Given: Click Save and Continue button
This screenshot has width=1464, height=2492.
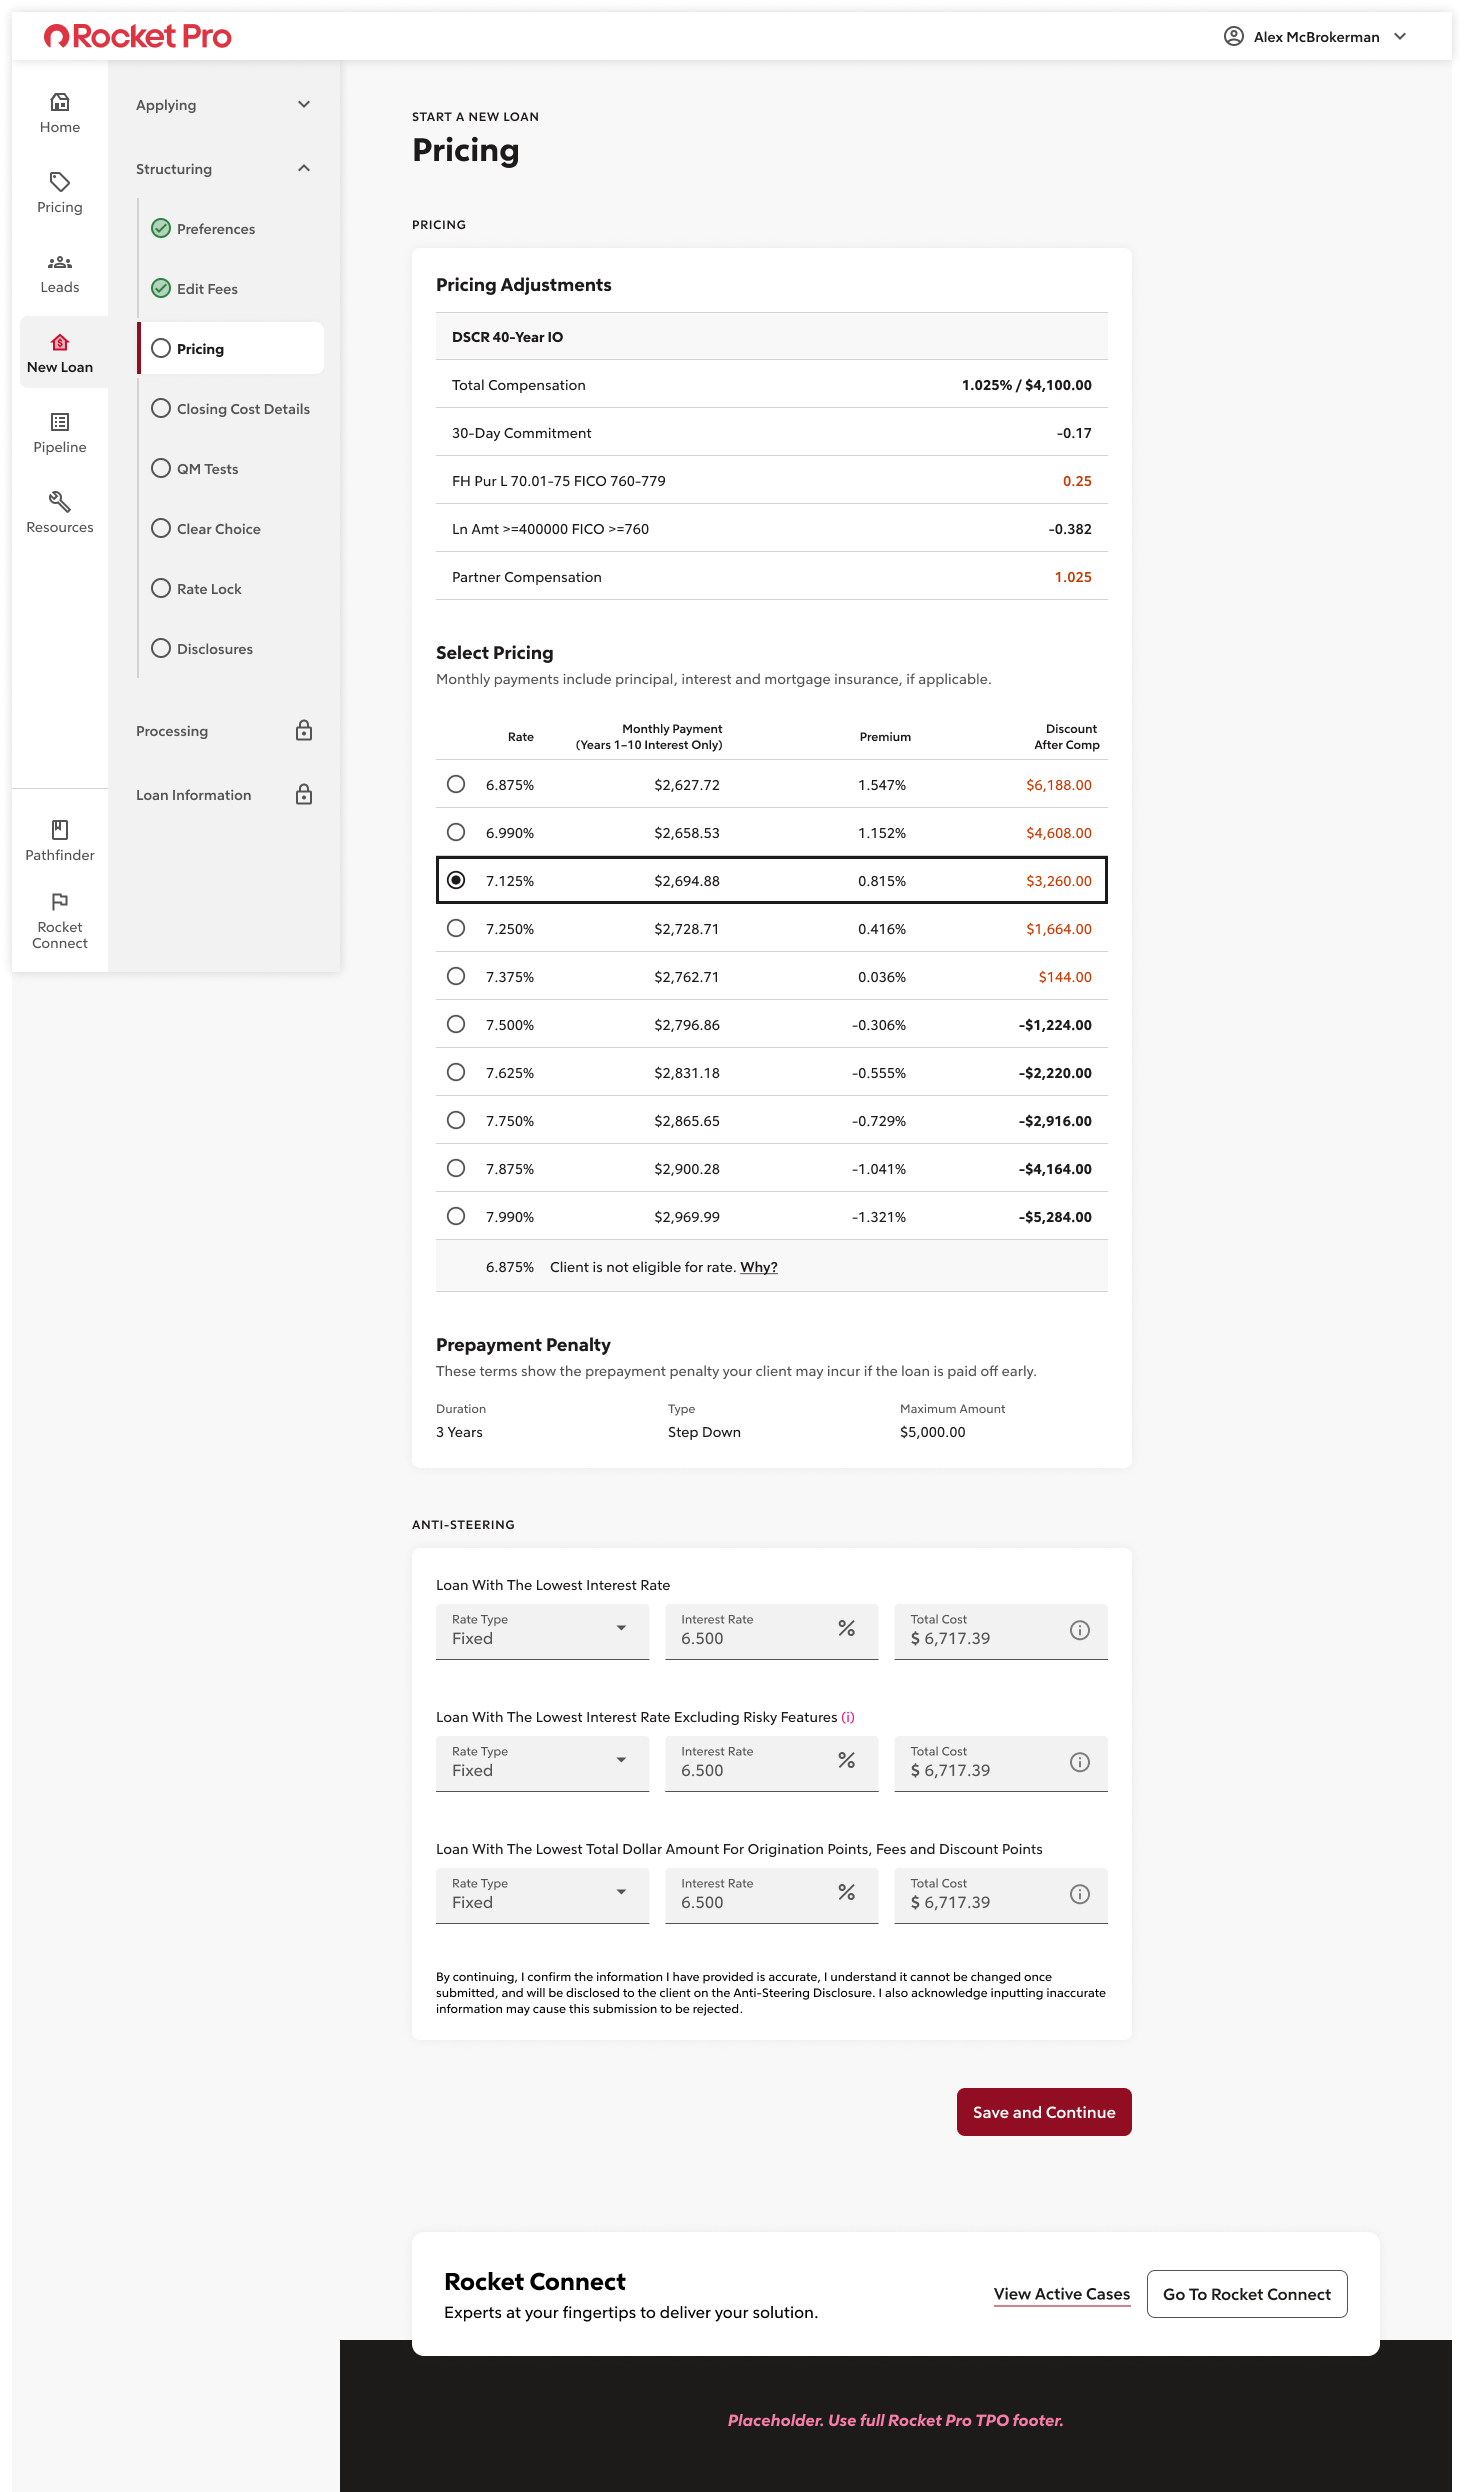Looking at the screenshot, I should point(1044,2112).
